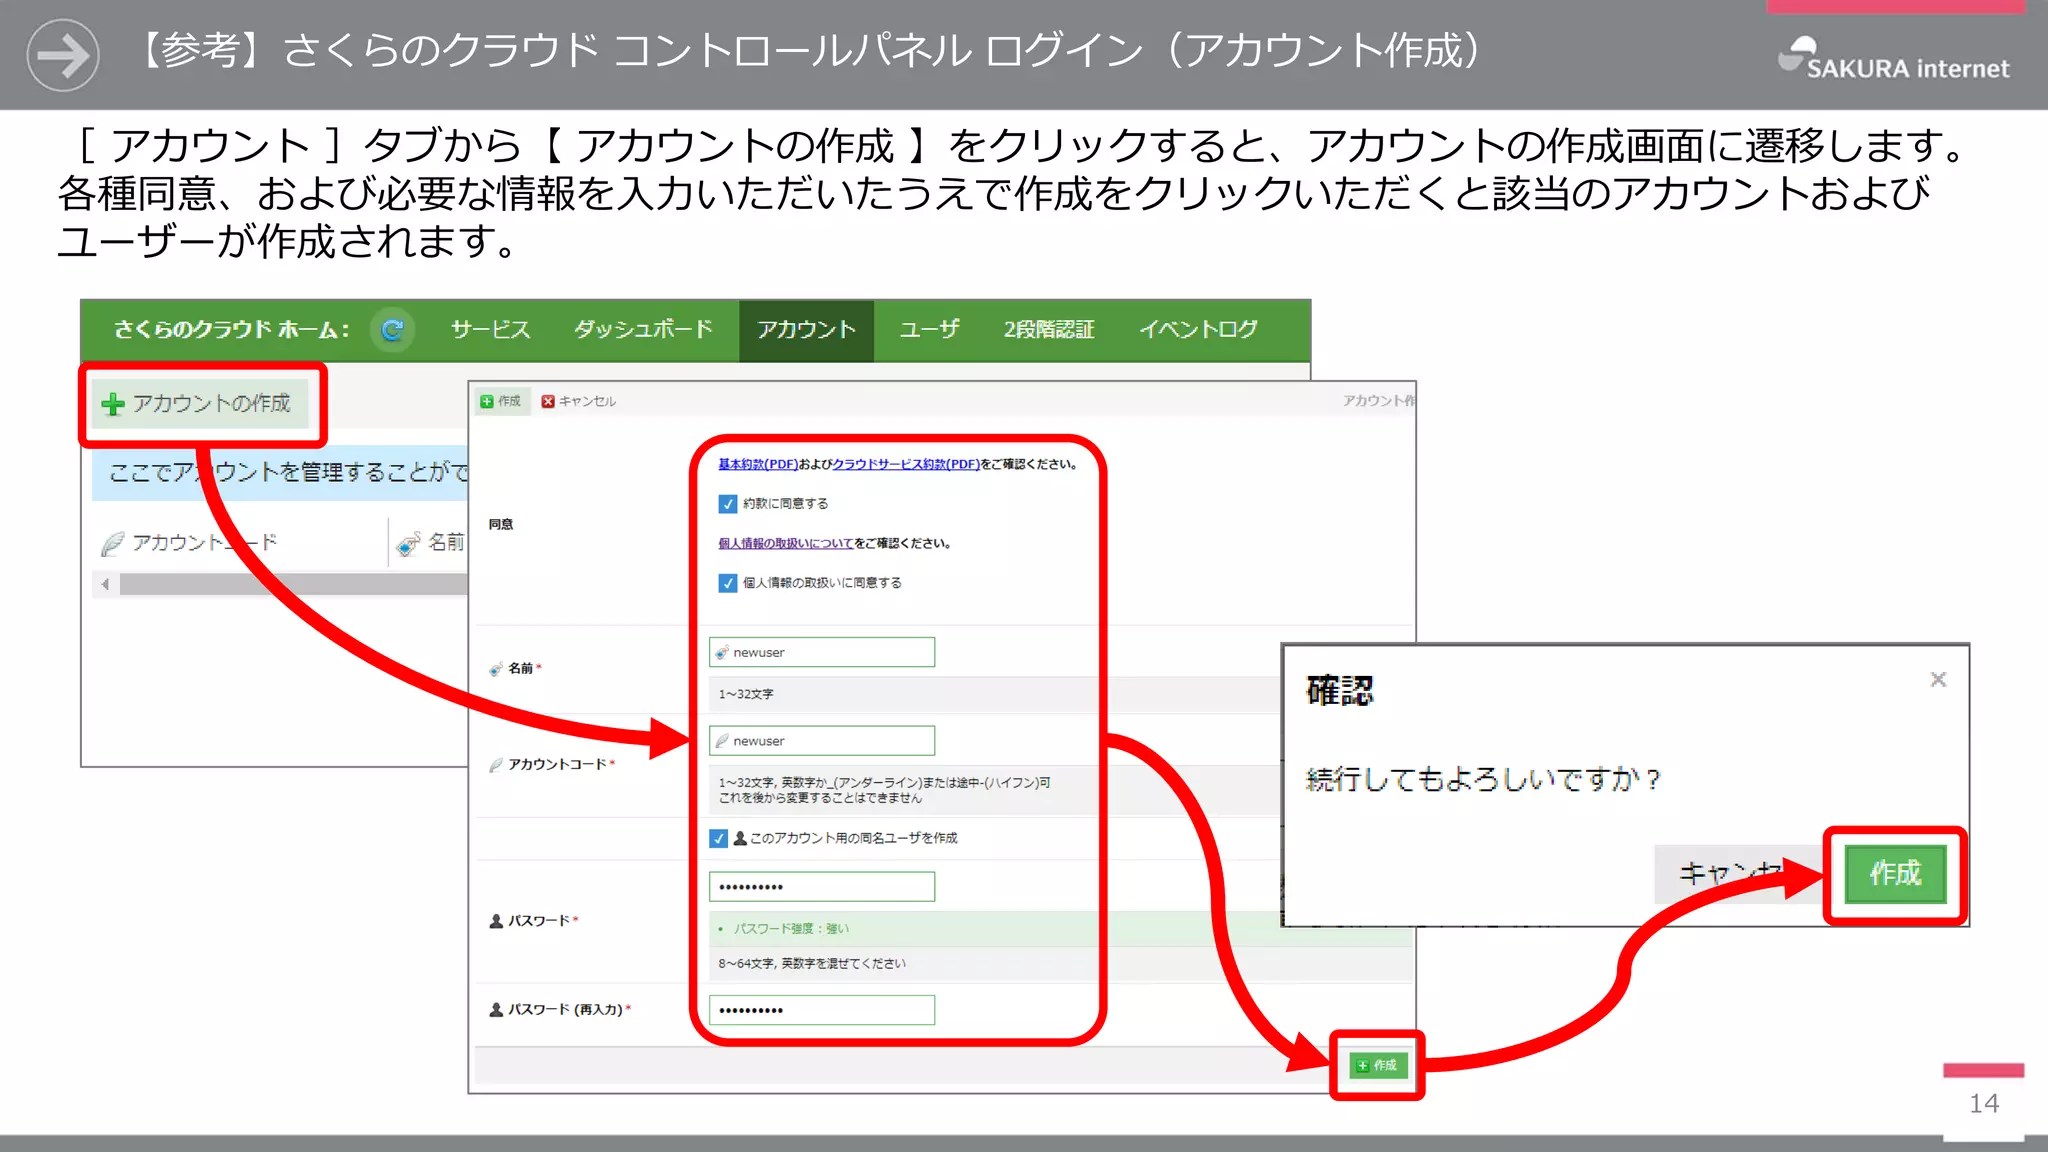Click the 1~32文字 hint text under 名前
This screenshot has height=1152, width=2048.
[x=746, y=694]
